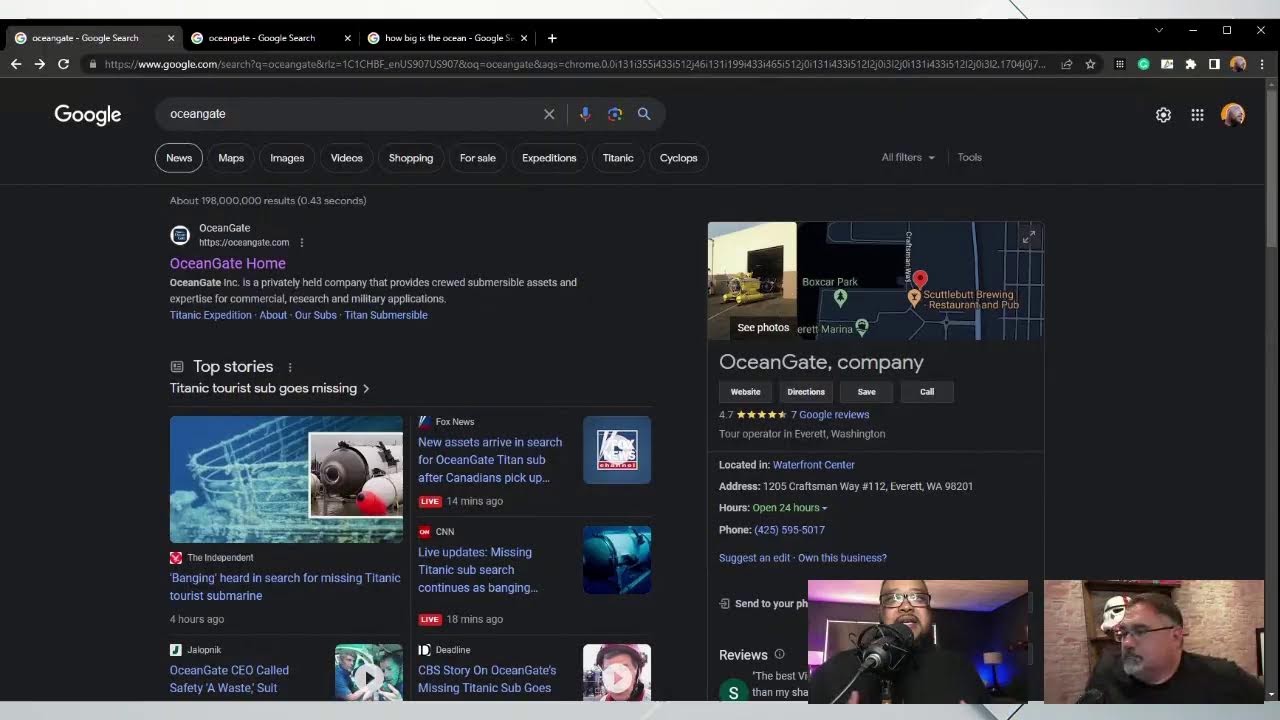Click the Website button in the OceanGate panel
Viewport: 1280px width, 720px height.
tap(745, 392)
